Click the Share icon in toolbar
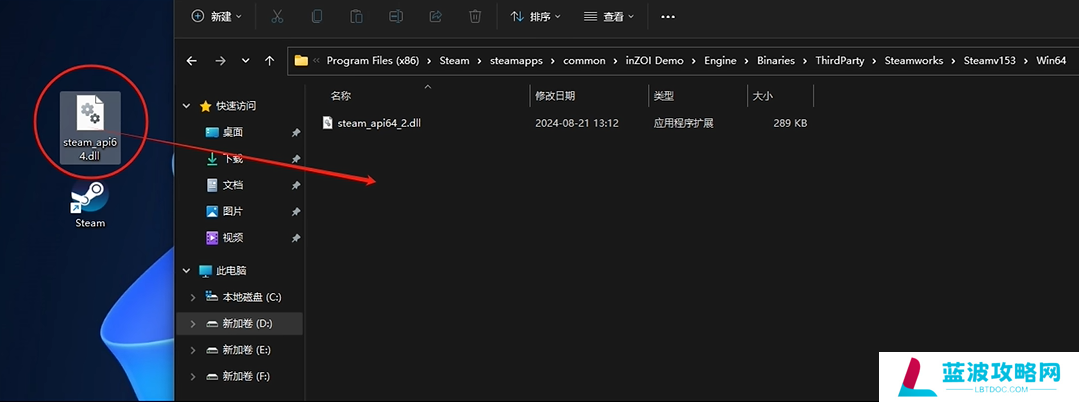This screenshot has width=1079, height=402. click(x=436, y=17)
